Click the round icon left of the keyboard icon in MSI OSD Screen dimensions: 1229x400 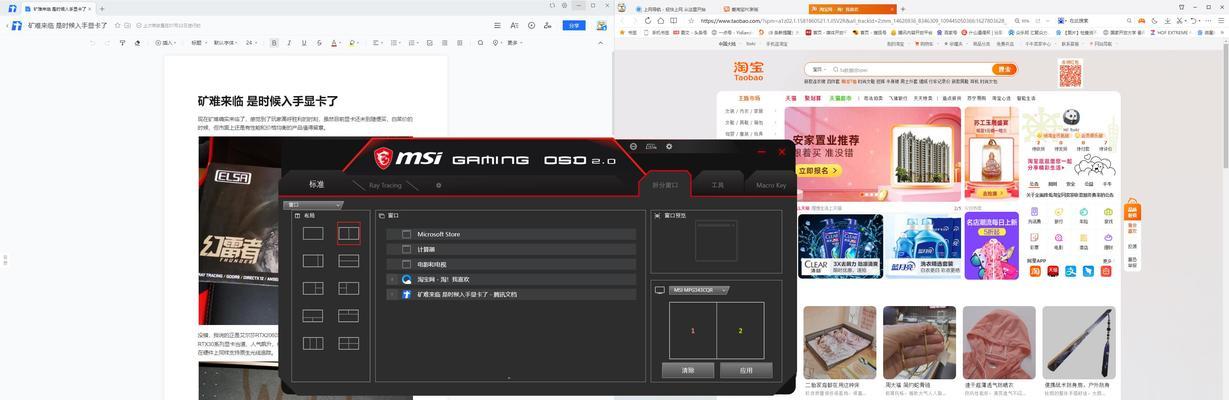tap(633, 146)
